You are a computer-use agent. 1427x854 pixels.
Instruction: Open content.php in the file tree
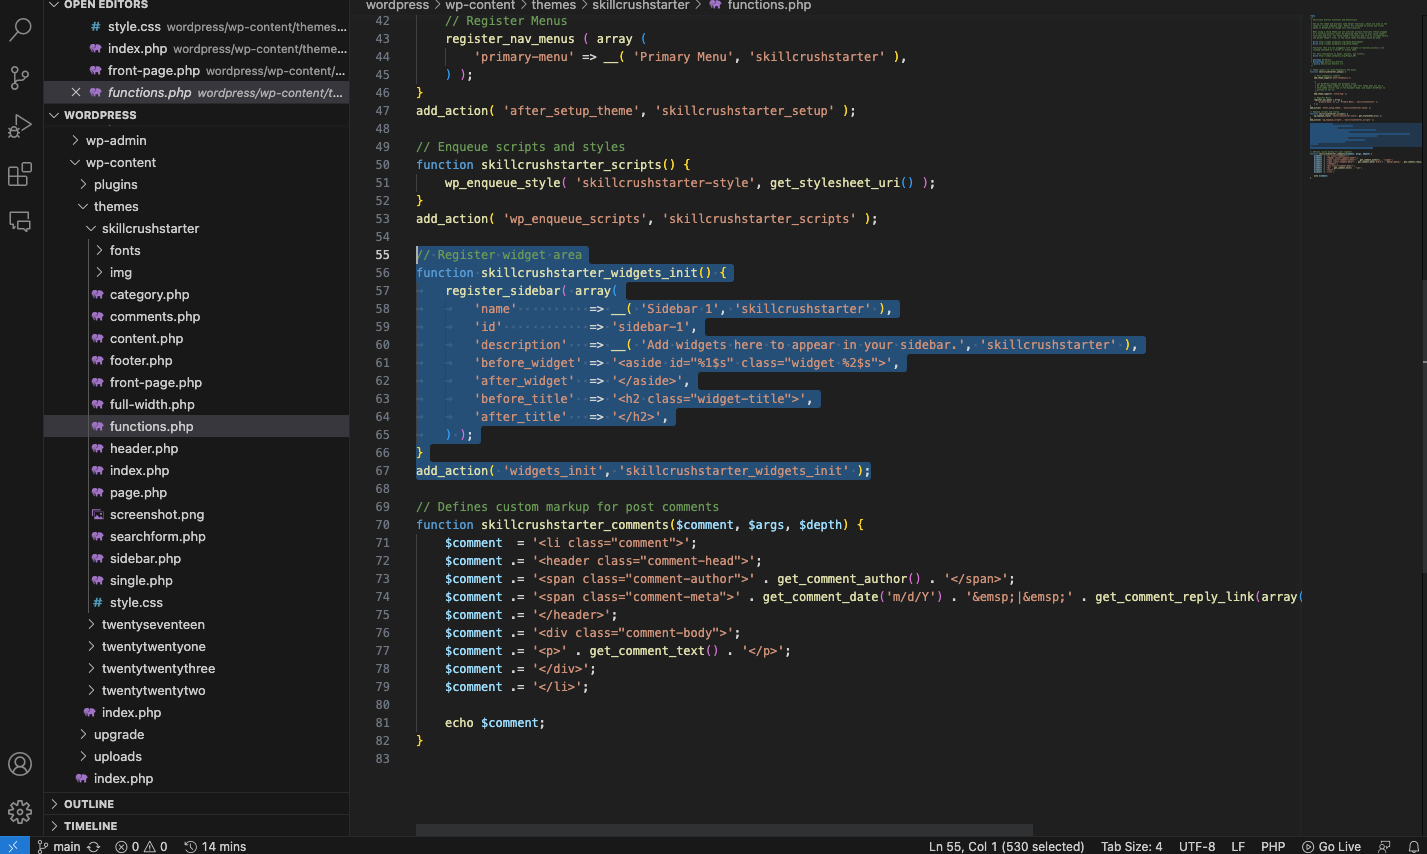point(196,339)
